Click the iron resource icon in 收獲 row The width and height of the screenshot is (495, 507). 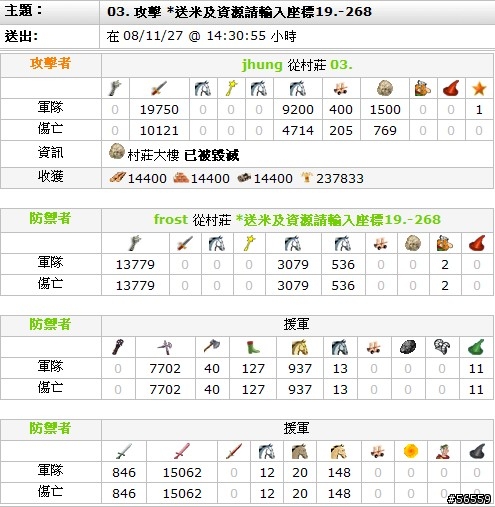pyautogui.click(x=245, y=178)
